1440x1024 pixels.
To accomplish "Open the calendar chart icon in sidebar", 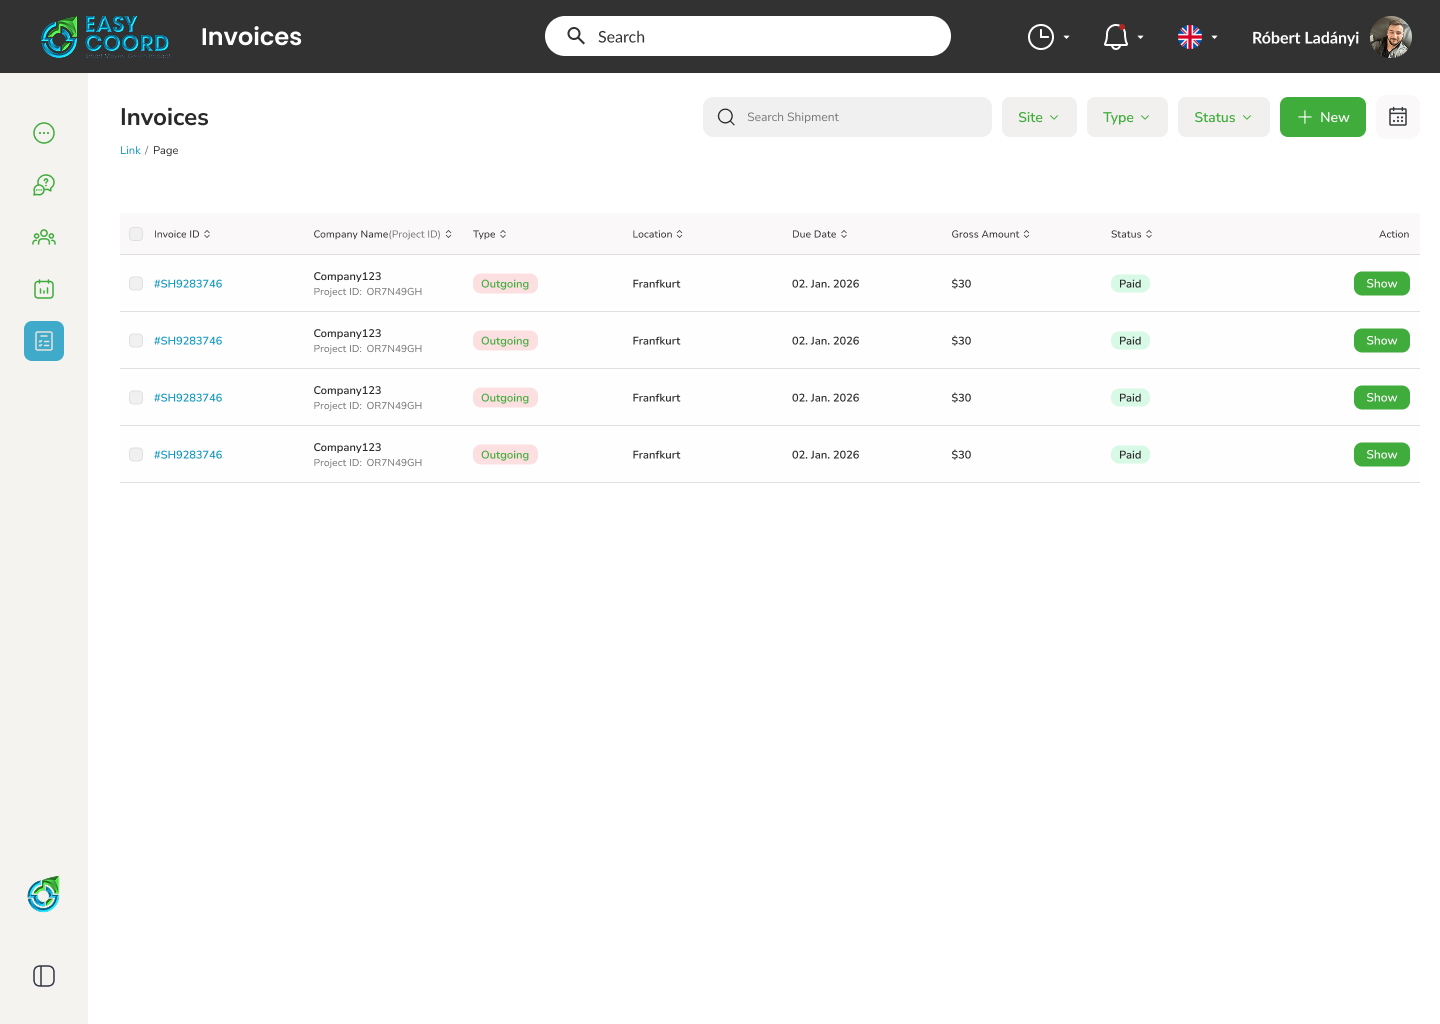I will [x=44, y=289].
